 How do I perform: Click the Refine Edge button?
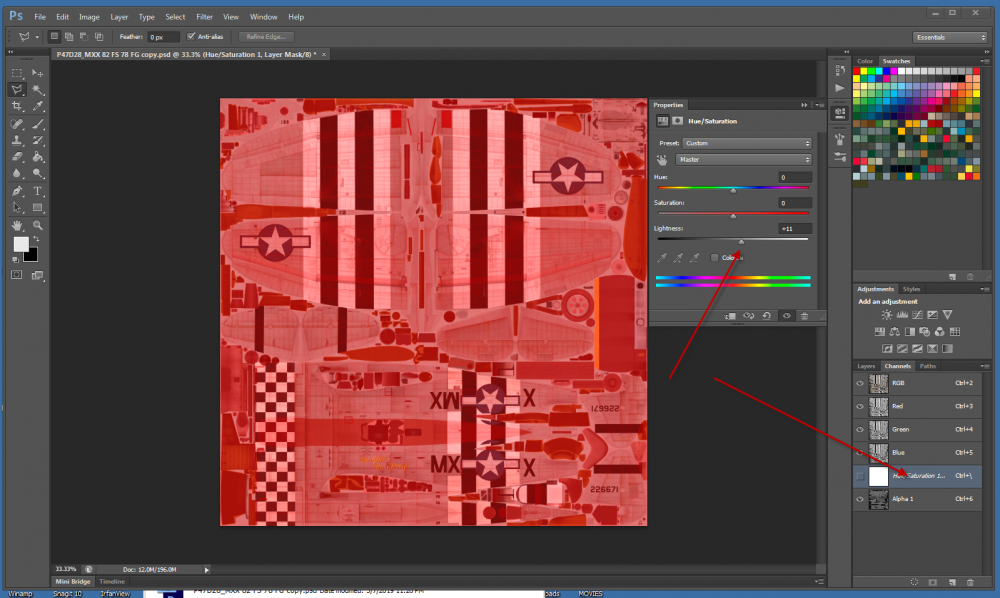point(265,37)
